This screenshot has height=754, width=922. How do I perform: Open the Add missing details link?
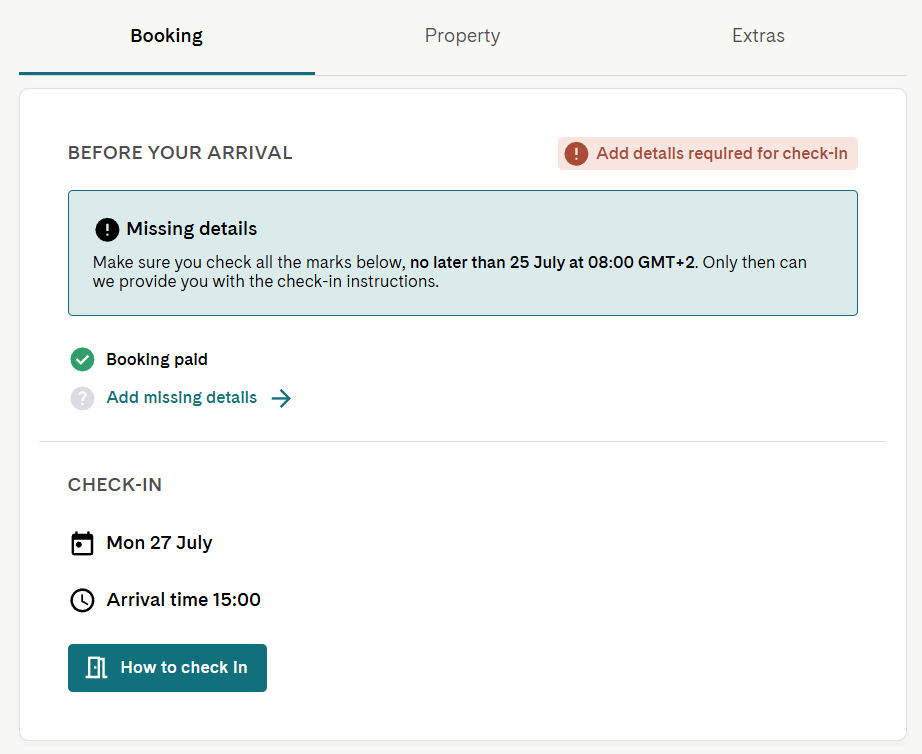point(181,398)
